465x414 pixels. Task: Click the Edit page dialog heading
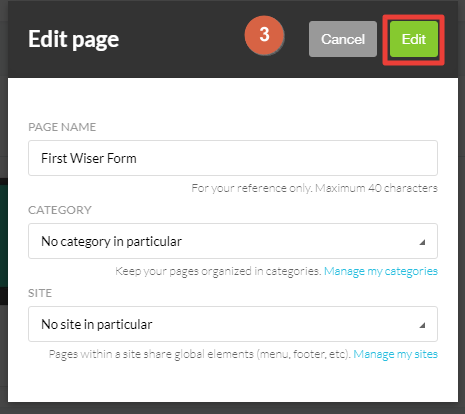(73, 40)
